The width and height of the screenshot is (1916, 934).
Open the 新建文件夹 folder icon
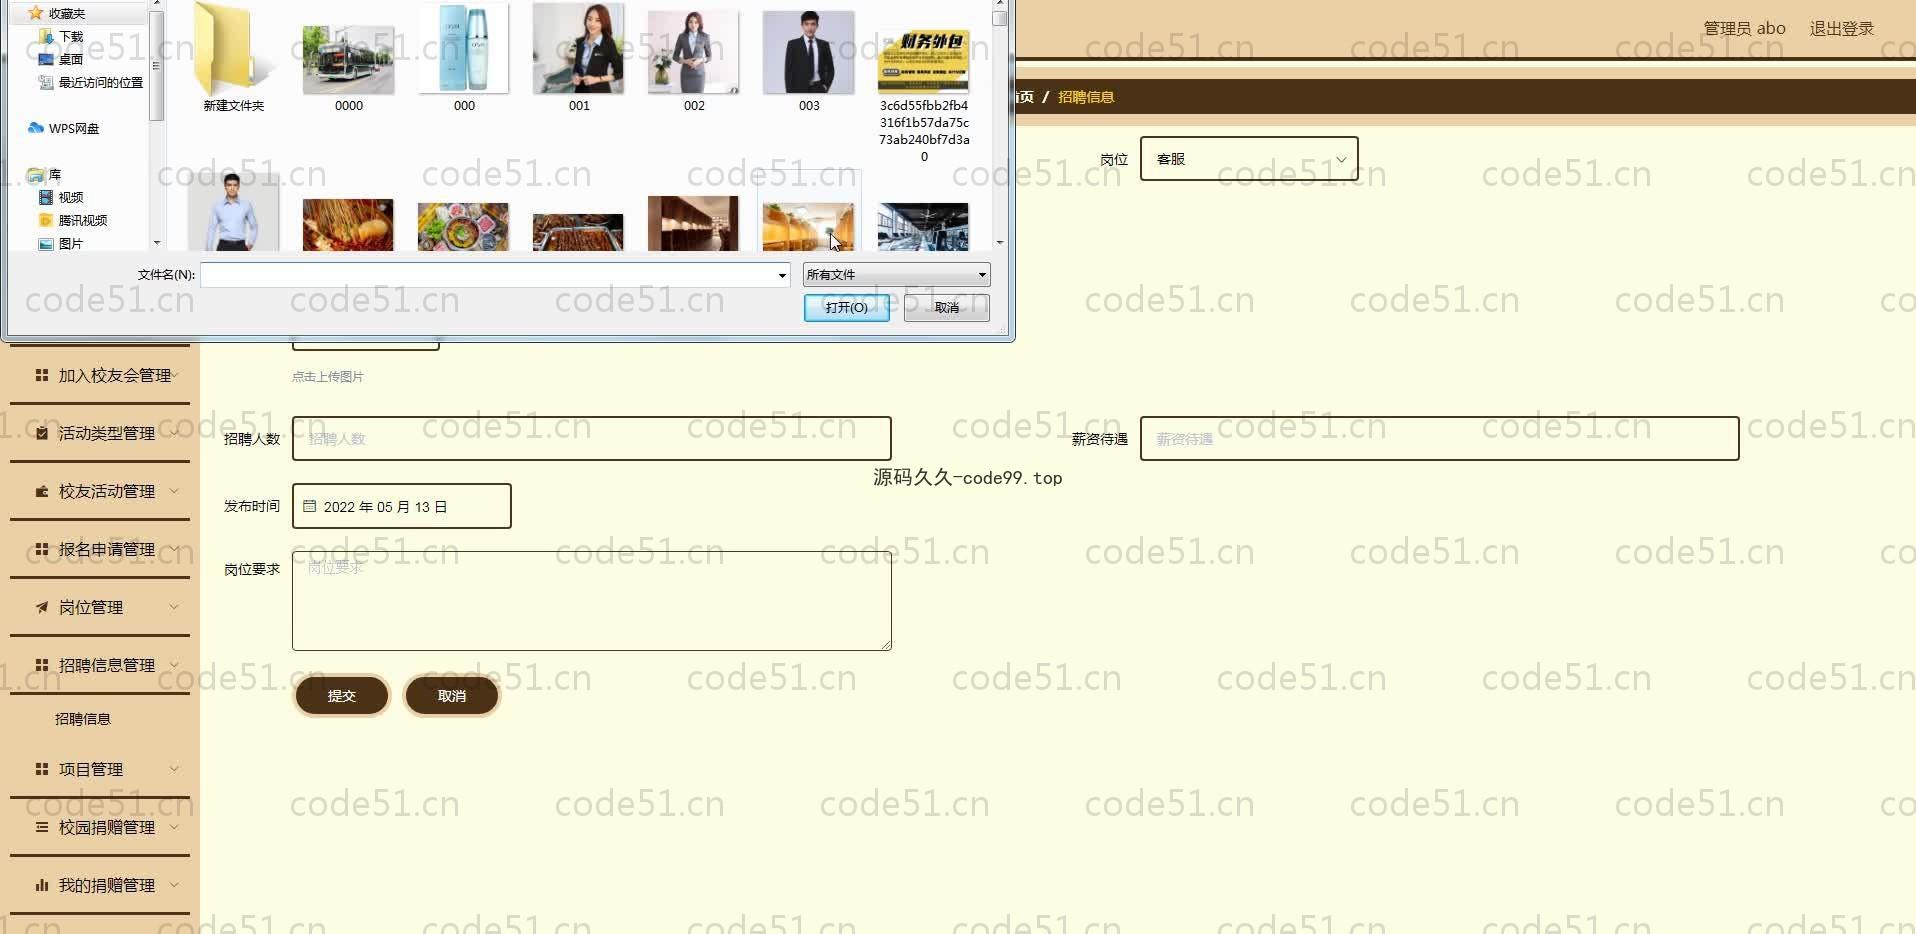(234, 50)
